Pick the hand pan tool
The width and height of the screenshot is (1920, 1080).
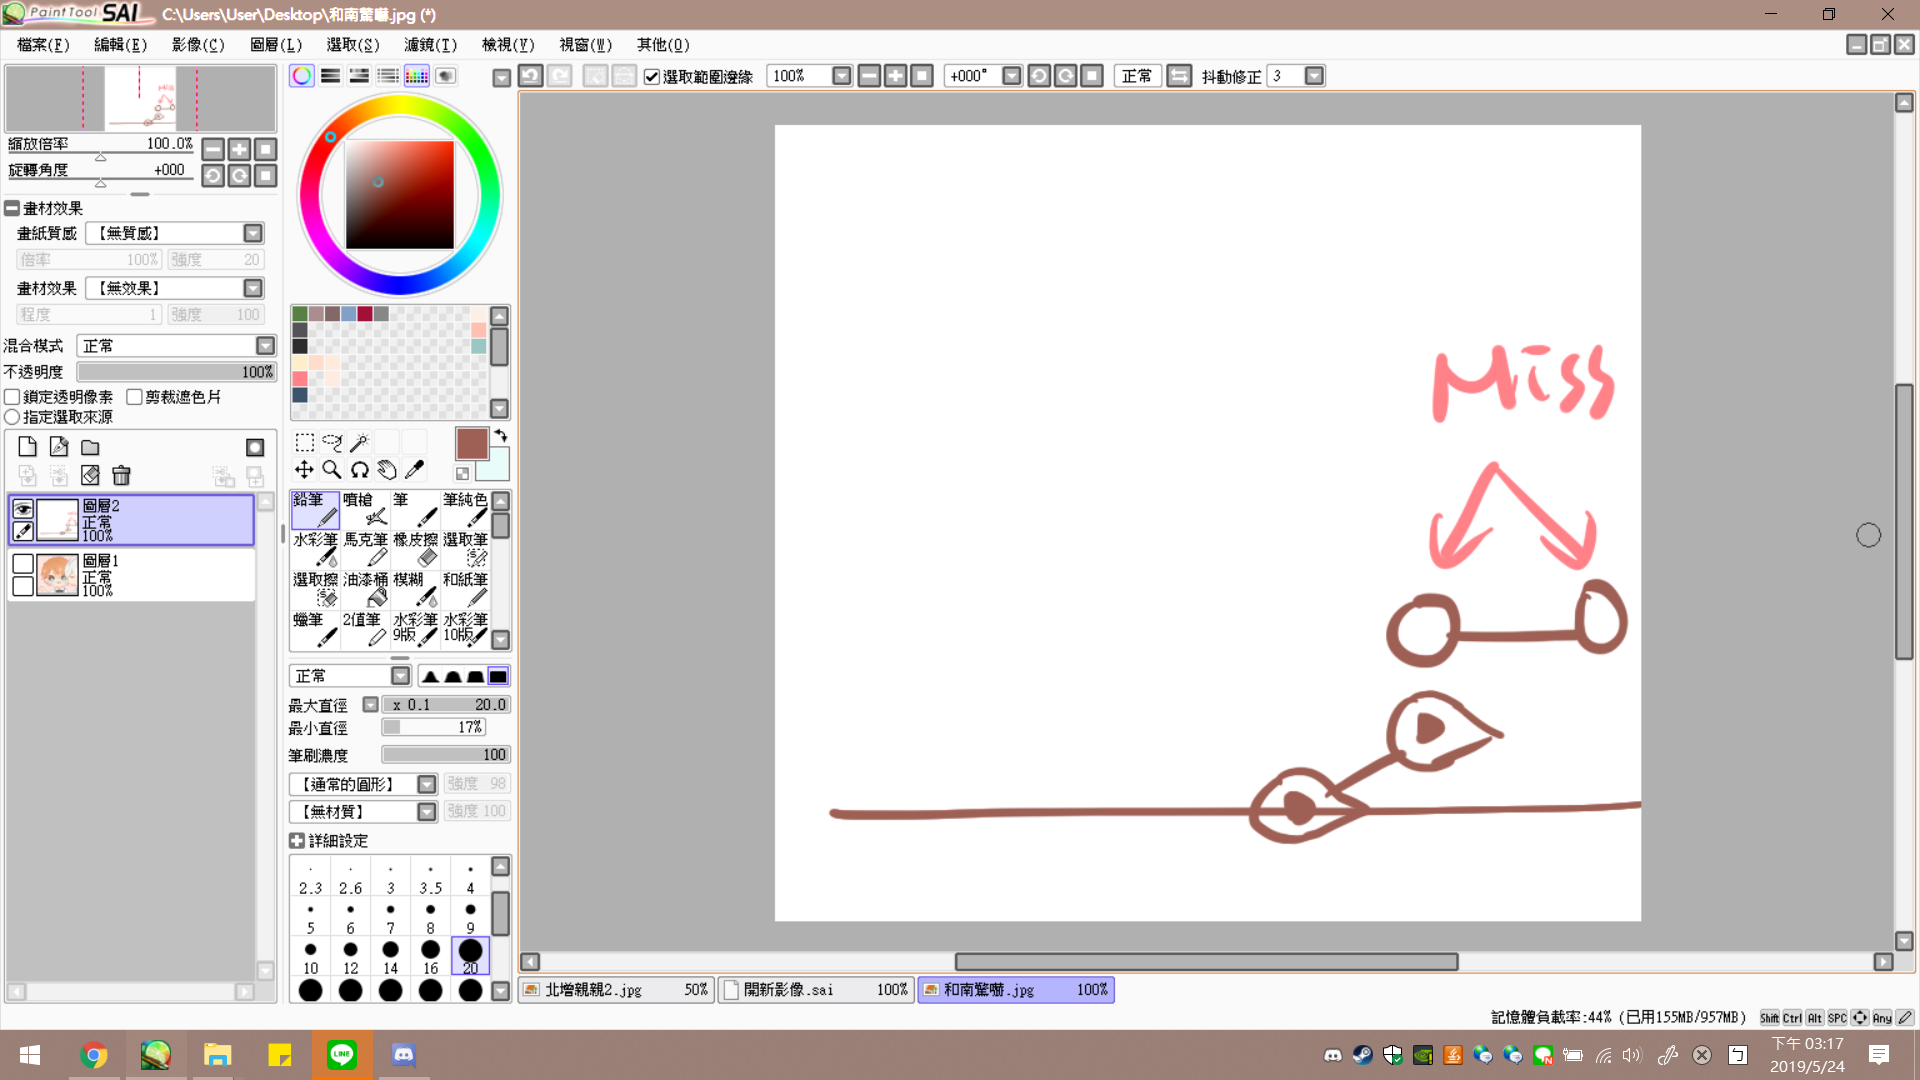pyautogui.click(x=387, y=469)
